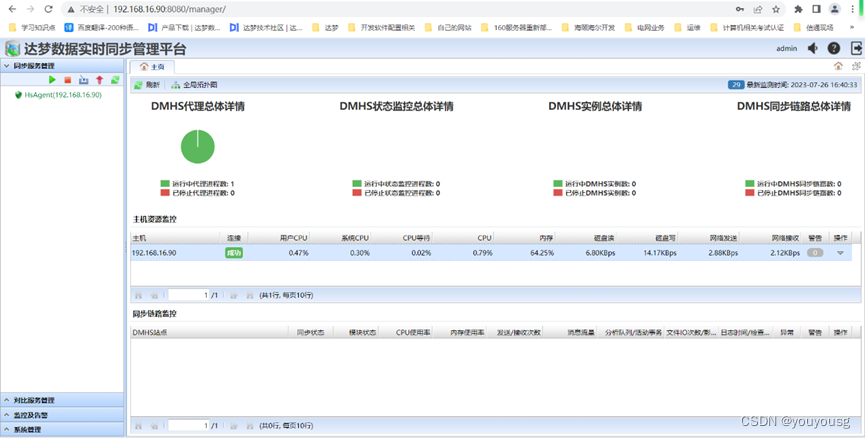Click the logout exit icon at the top right

coord(856,49)
